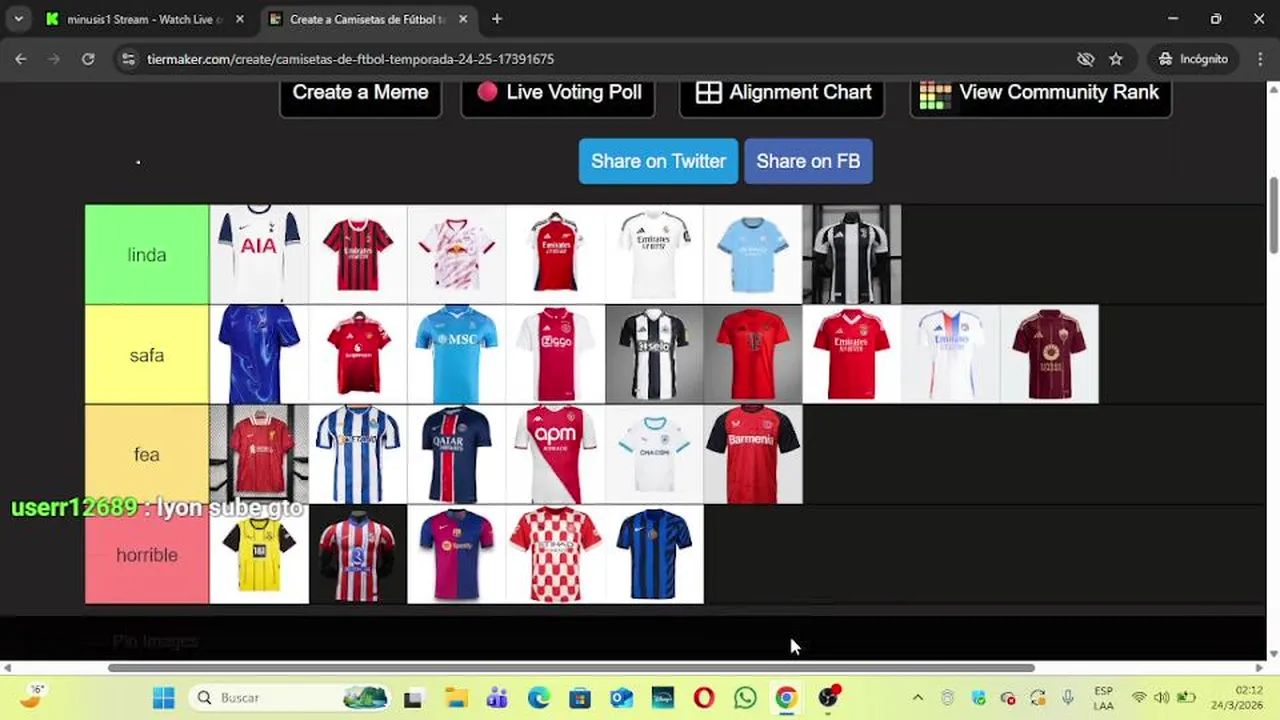Select the Atletico Madrid striped shirt in horrible
Screen dimensions: 1280x720
(358, 554)
